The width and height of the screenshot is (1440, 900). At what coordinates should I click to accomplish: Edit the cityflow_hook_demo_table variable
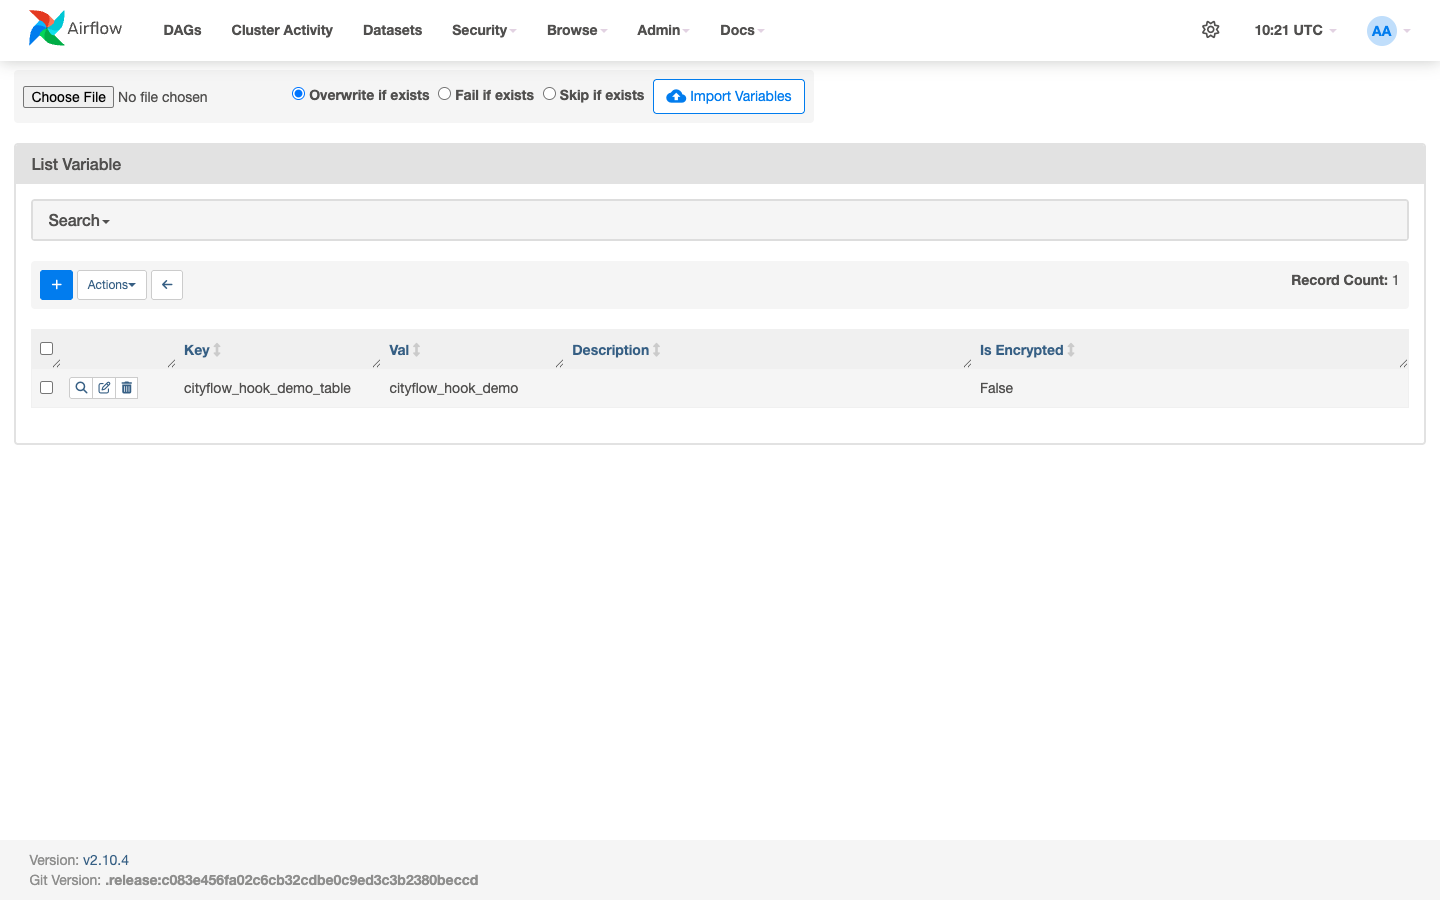[104, 388]
